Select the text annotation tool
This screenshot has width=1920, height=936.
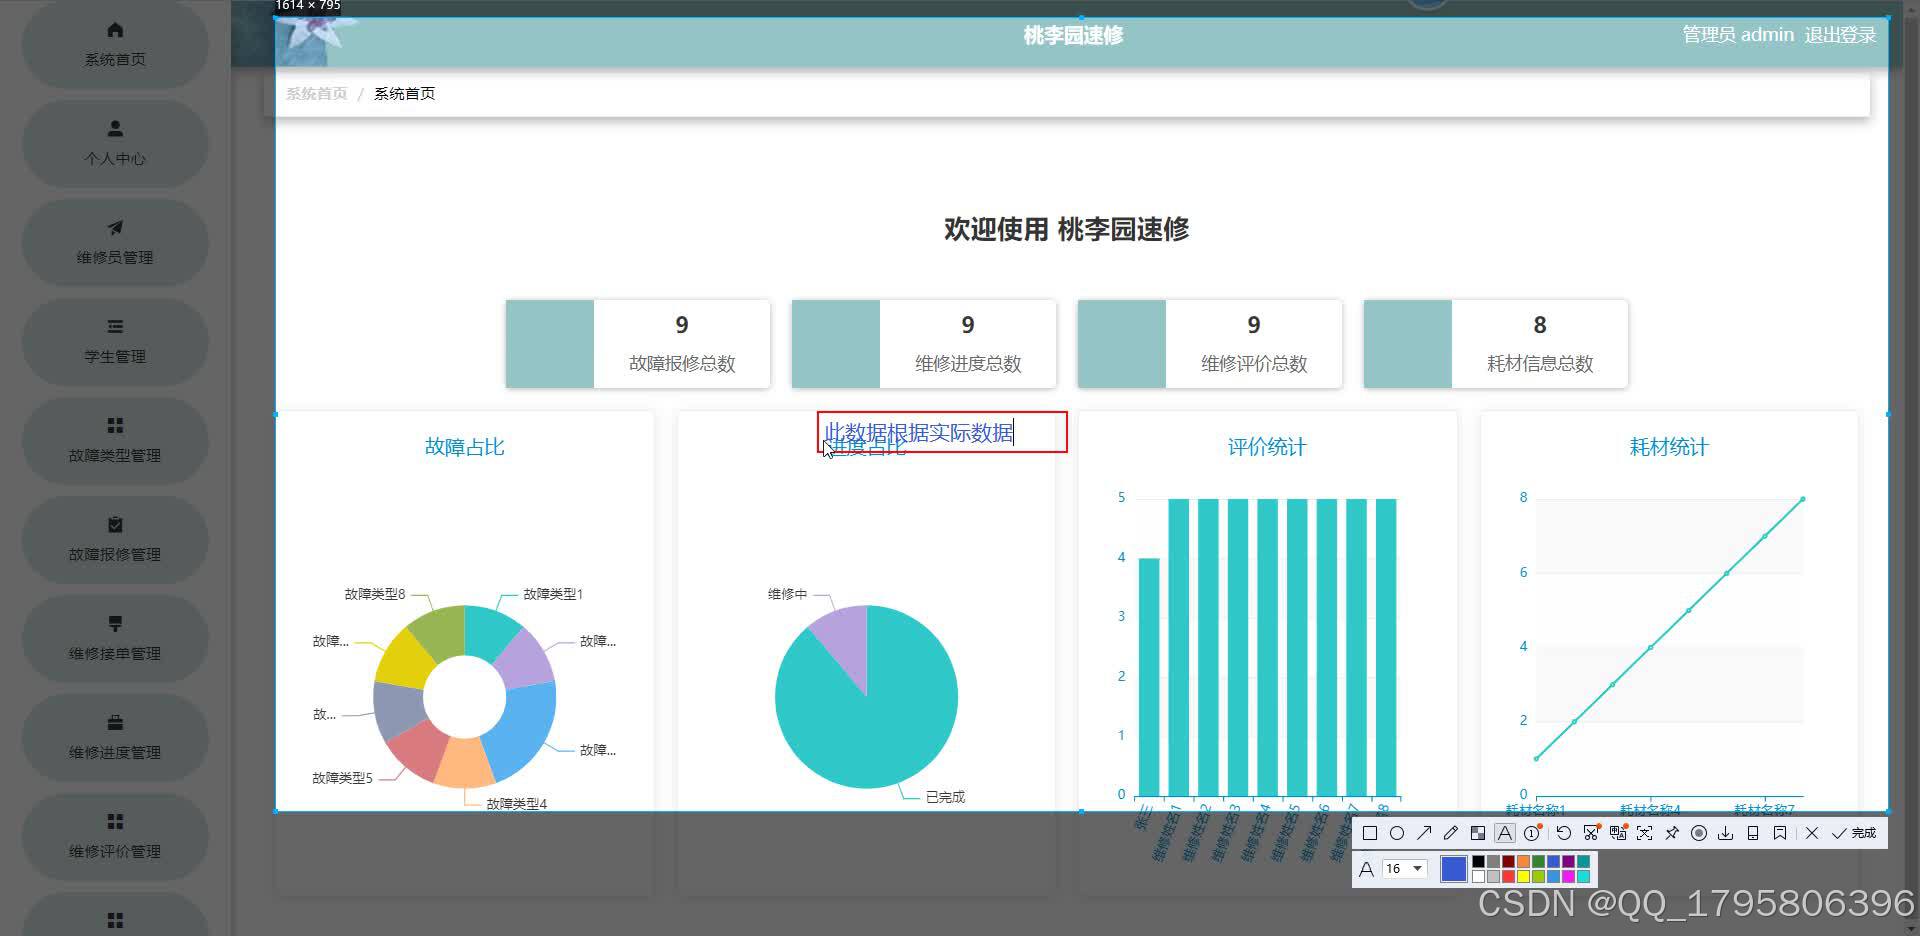1505,833
